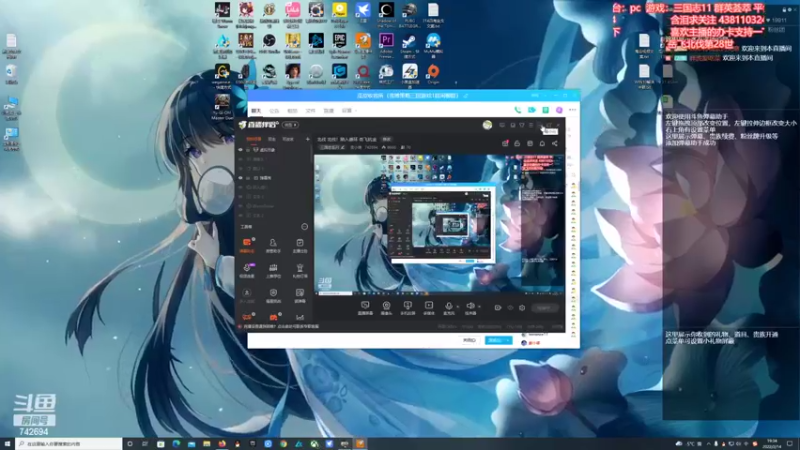Open the three-dot more menu in chat window

pyautogui.click(x=572, y=110)
